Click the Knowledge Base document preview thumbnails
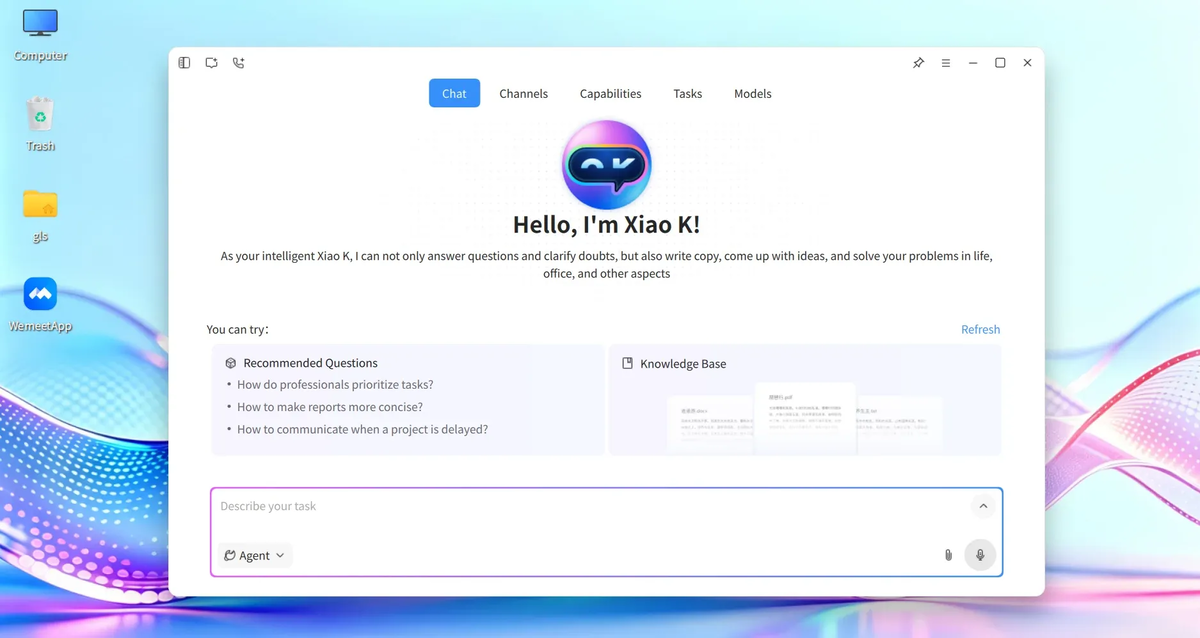Image resolution: width=1200 pixels, height=638 pixels. (805, 416)
